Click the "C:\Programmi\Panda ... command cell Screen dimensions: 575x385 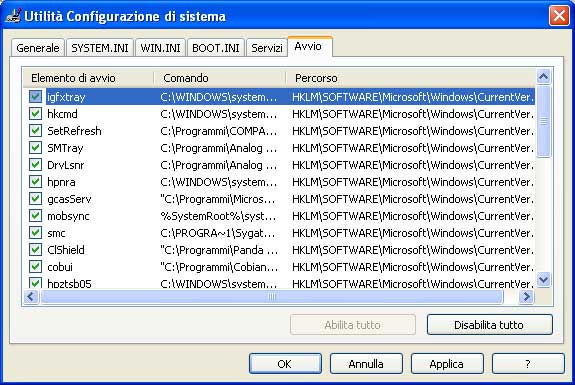click(219, 250)
